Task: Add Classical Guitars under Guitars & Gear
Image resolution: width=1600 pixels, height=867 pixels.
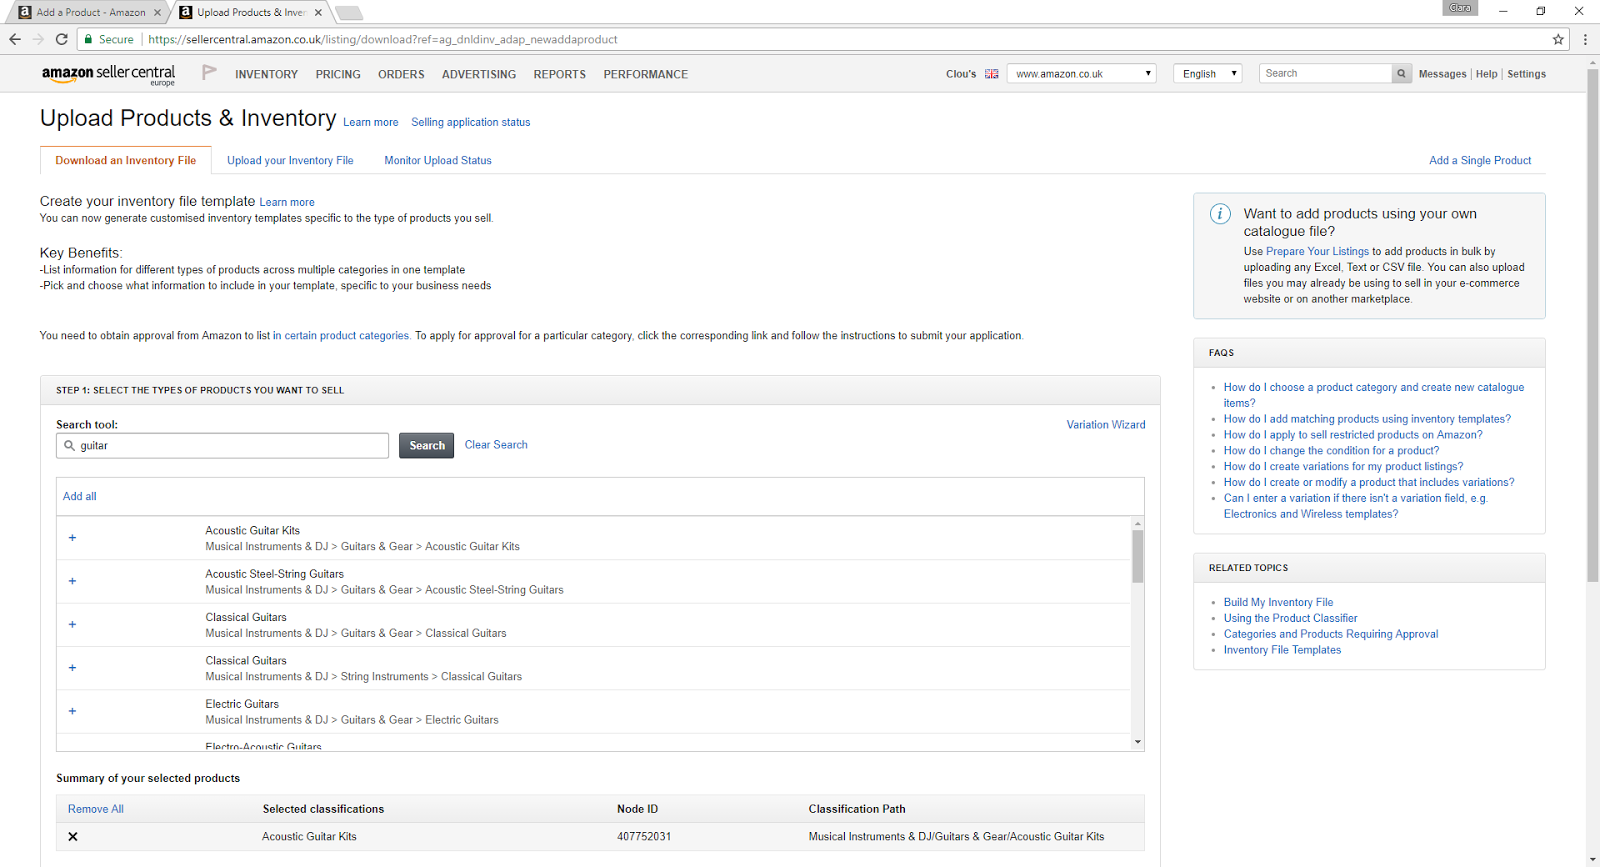Action: [72, 625]
